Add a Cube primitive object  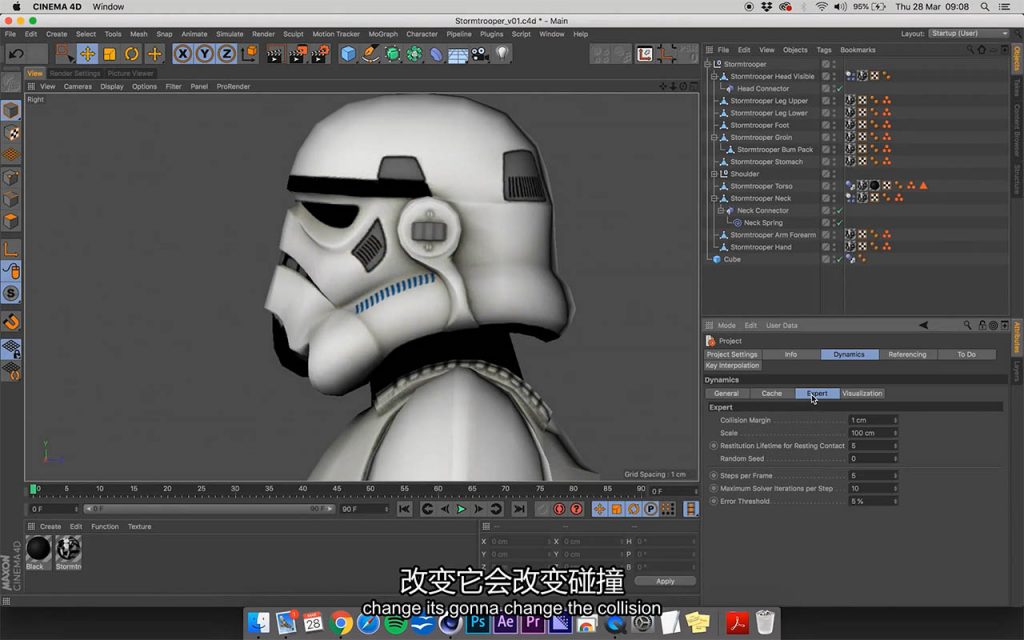(x=348, y=54)
